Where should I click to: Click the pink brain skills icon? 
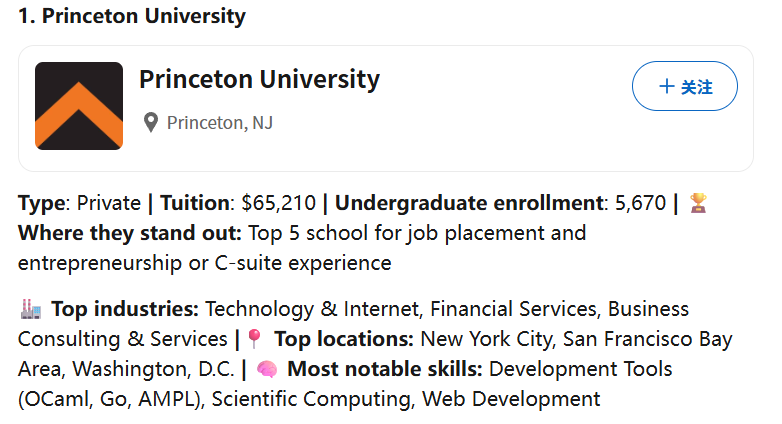click(x=267, y=369)
